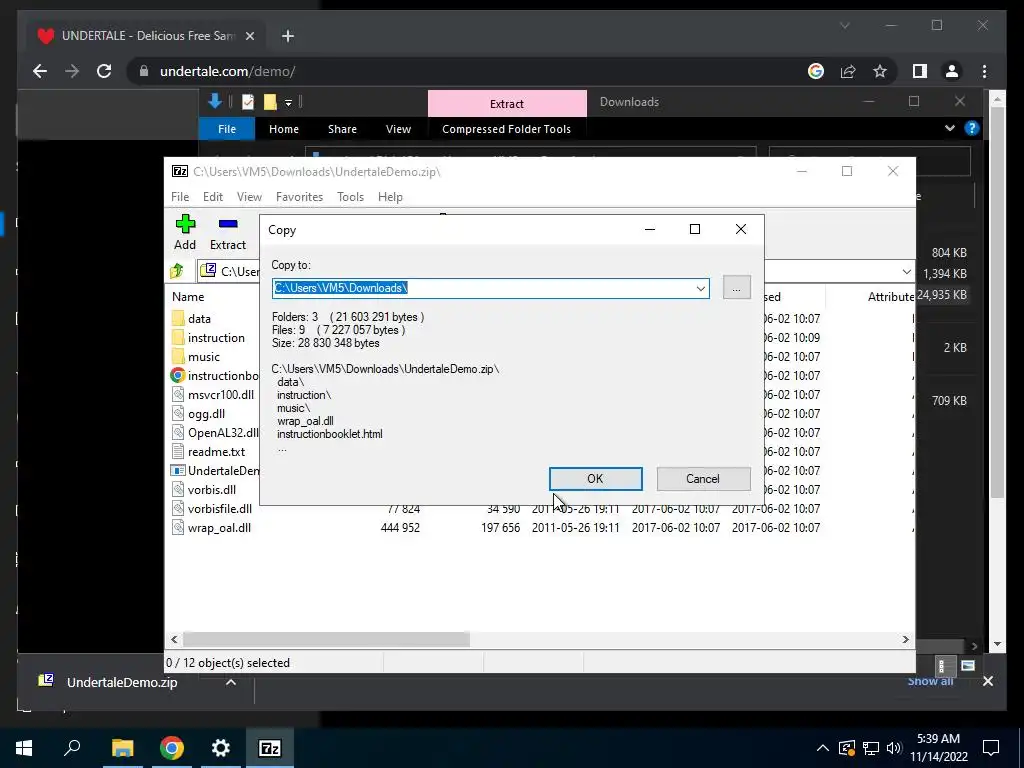This screenshot has width=1024, height=768.
Task: Open Explorer quick access toolbar dropdown
Action: click(x=288, y=103)
